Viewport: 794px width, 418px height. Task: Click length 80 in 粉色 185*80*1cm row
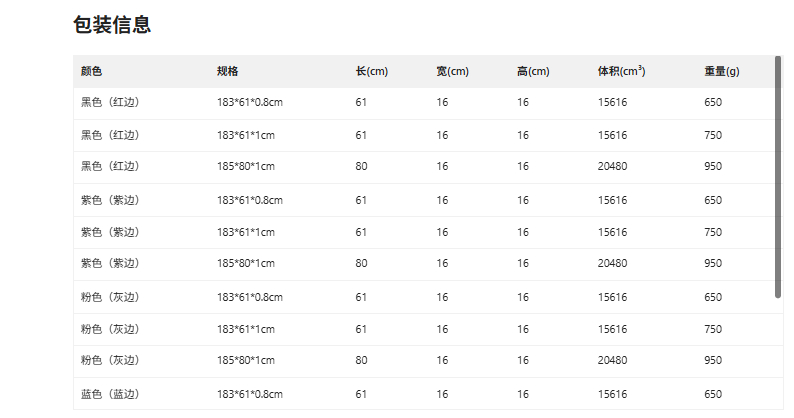coord(361,360)
